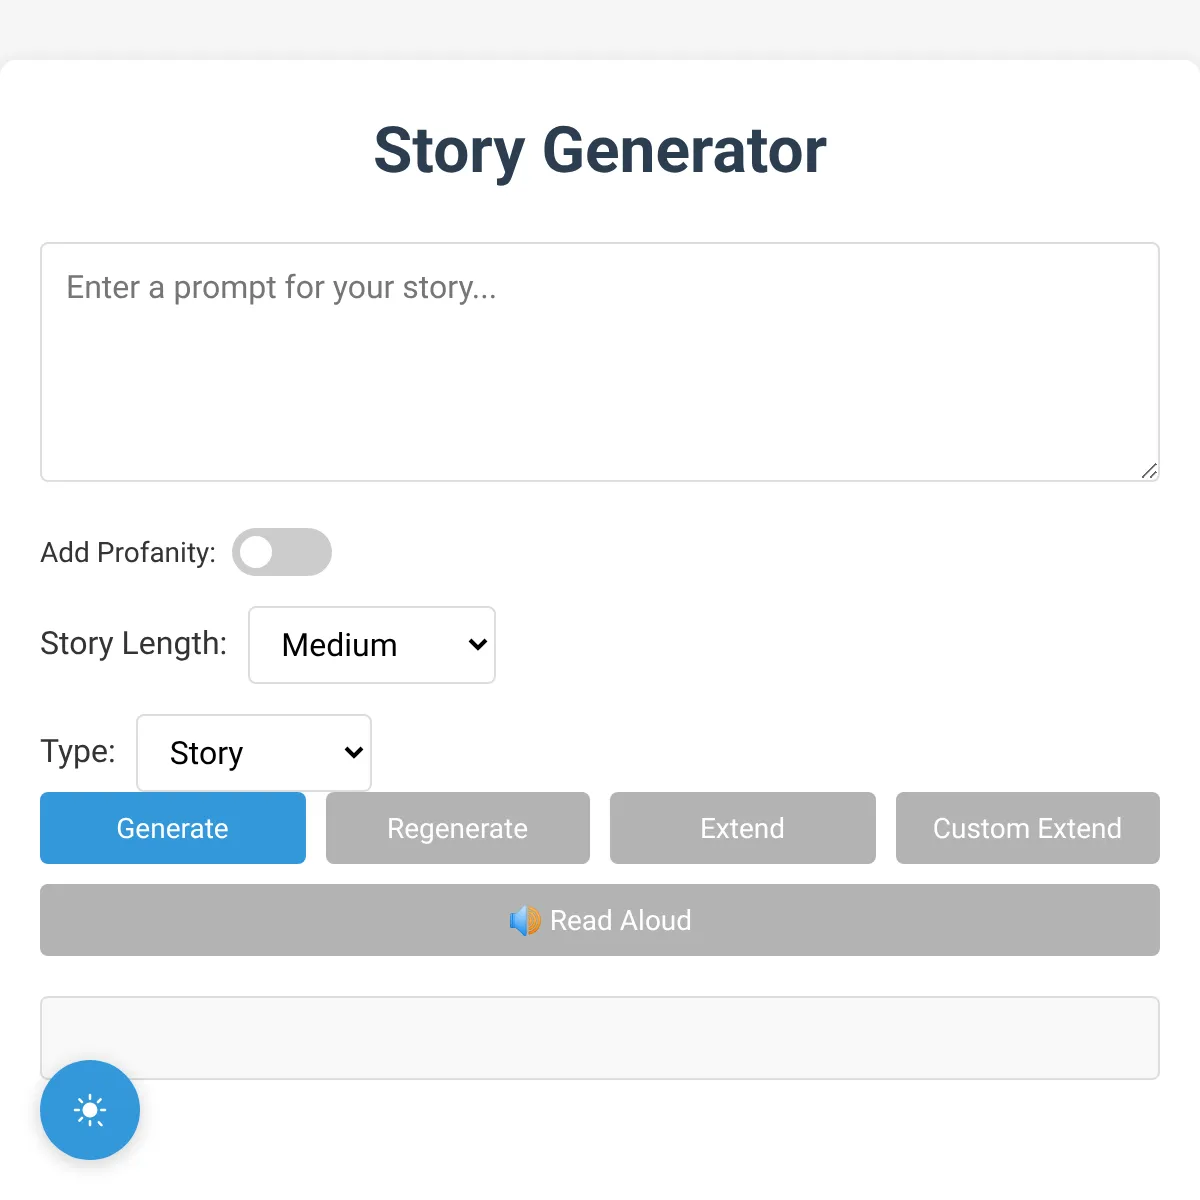Click the "Add Profanity:" label text
The width and height of the screenshot is (1200, 1200).
128,552
